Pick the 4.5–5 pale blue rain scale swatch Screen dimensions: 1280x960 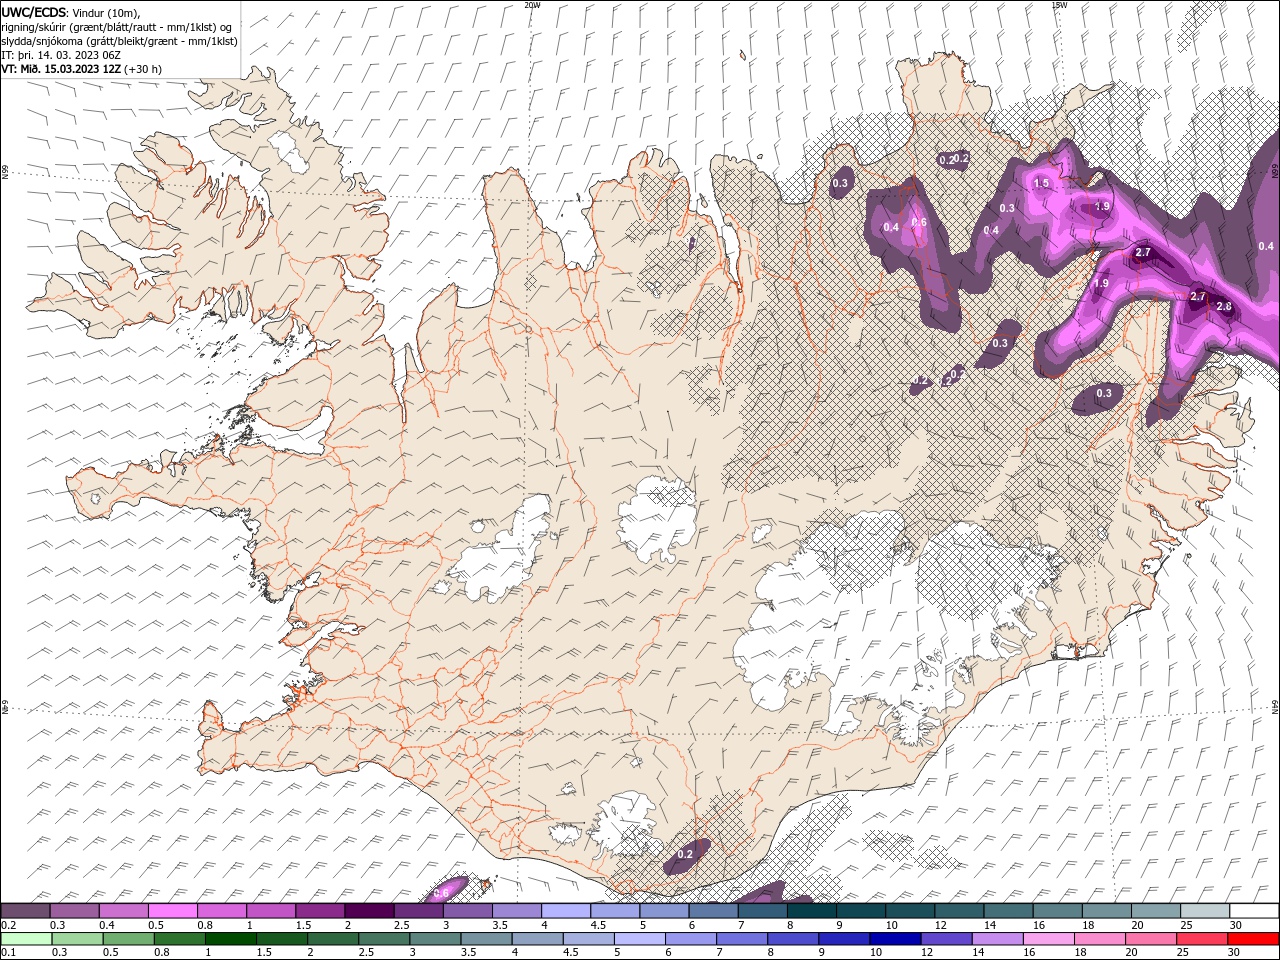point(587,939)
